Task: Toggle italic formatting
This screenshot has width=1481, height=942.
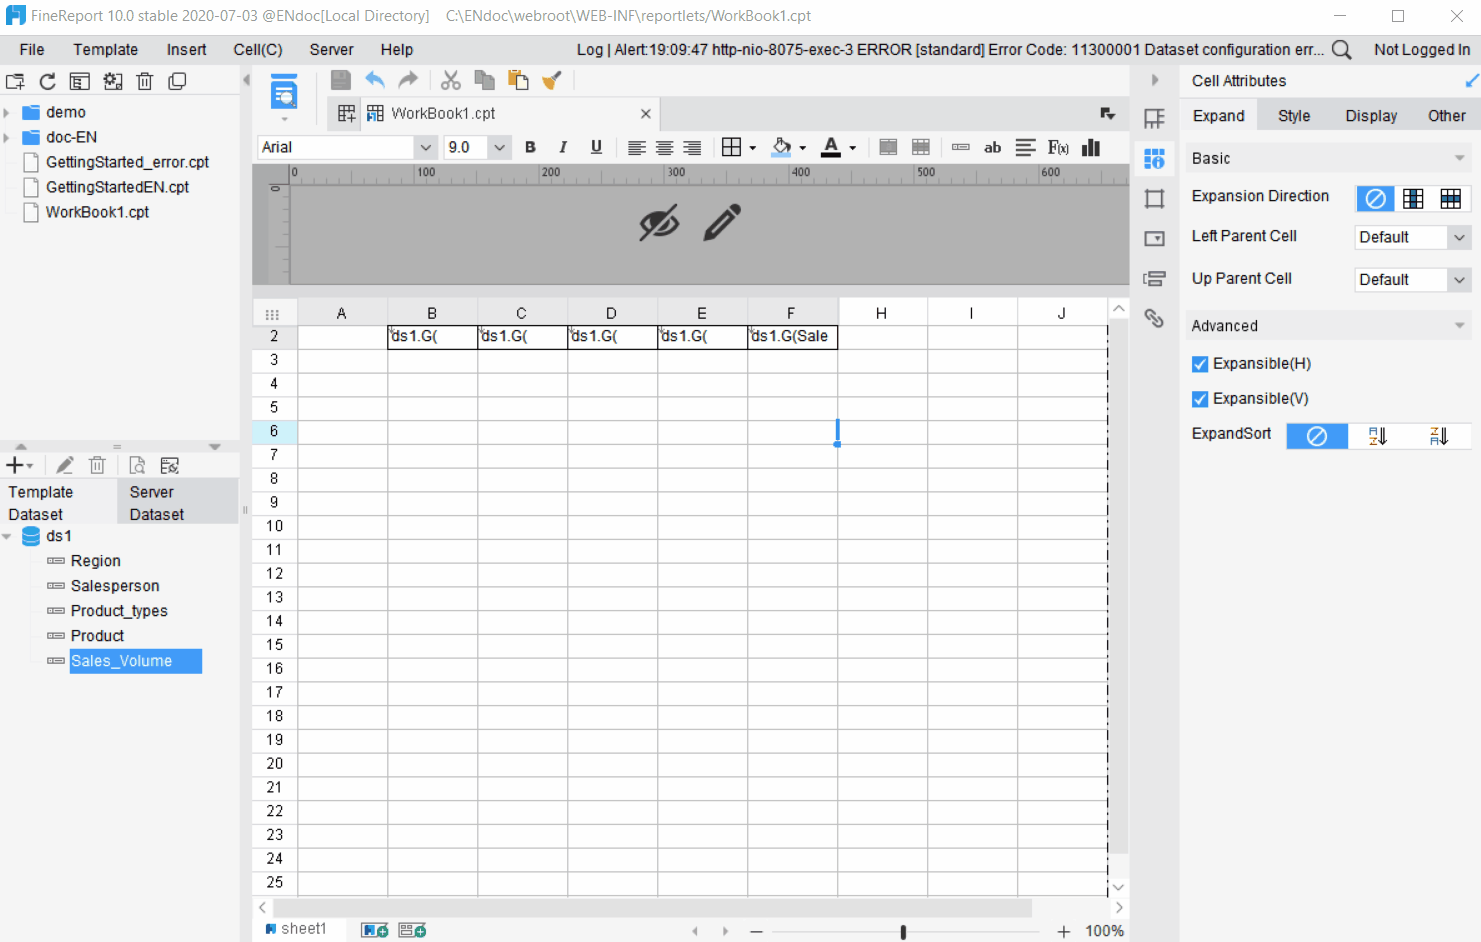Action: [x=563, y=148]
